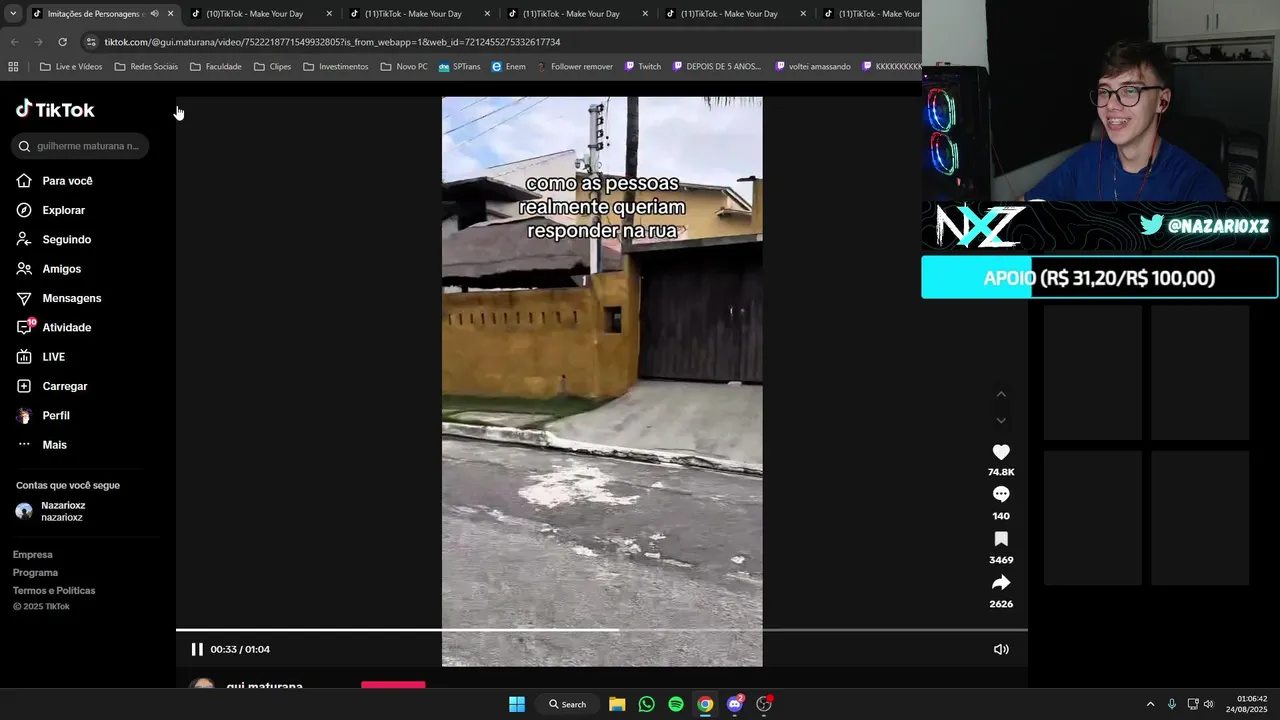1280x720 pixels.
Task: Open the LIVE section
Action: (x=41, y=357)
